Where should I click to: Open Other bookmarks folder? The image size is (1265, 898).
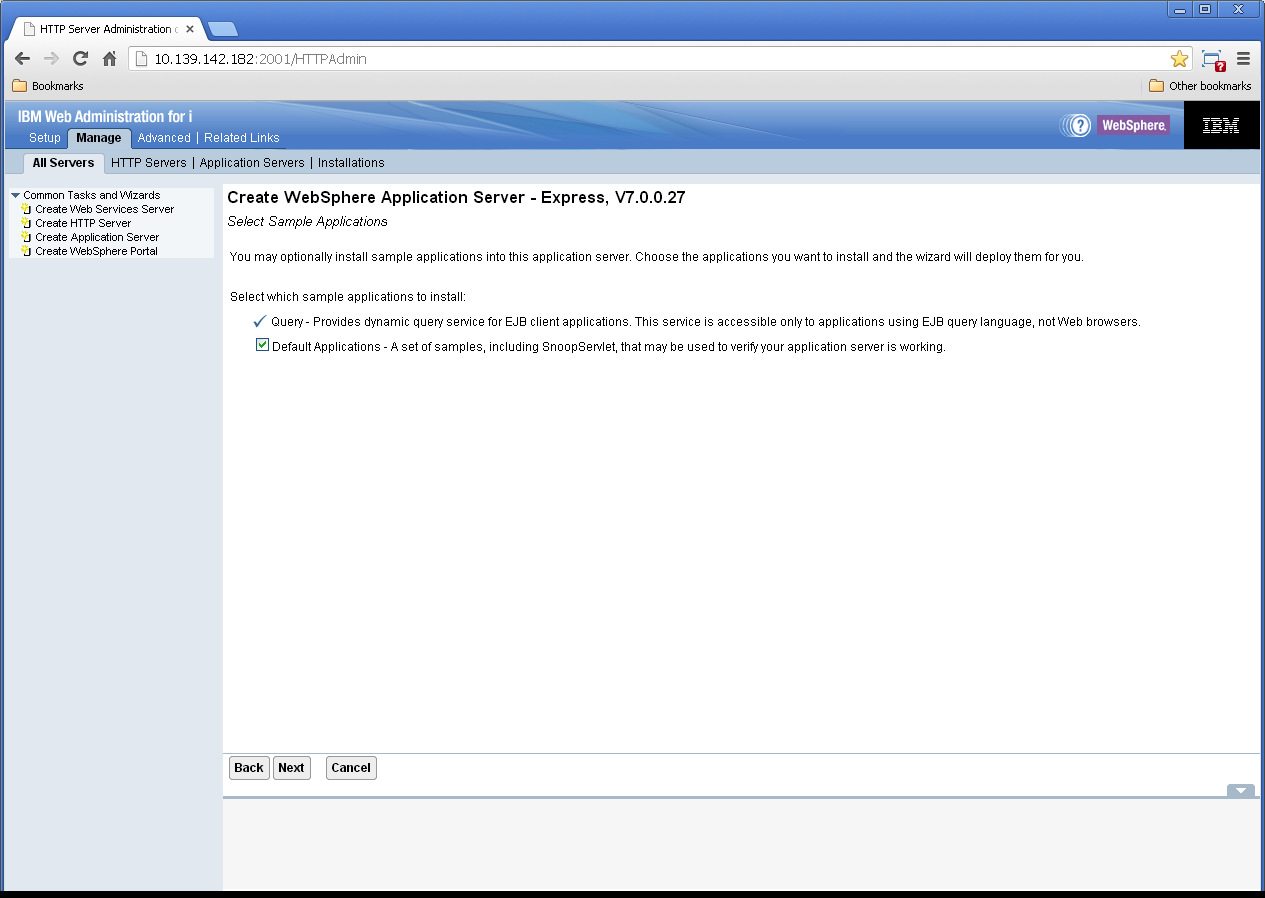coord(1200,86)
